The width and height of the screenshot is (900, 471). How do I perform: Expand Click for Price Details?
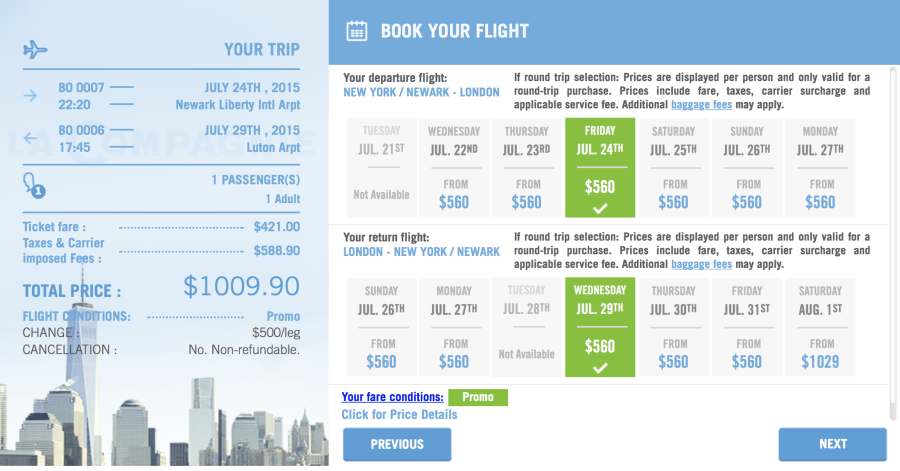[x=399, y=415]
